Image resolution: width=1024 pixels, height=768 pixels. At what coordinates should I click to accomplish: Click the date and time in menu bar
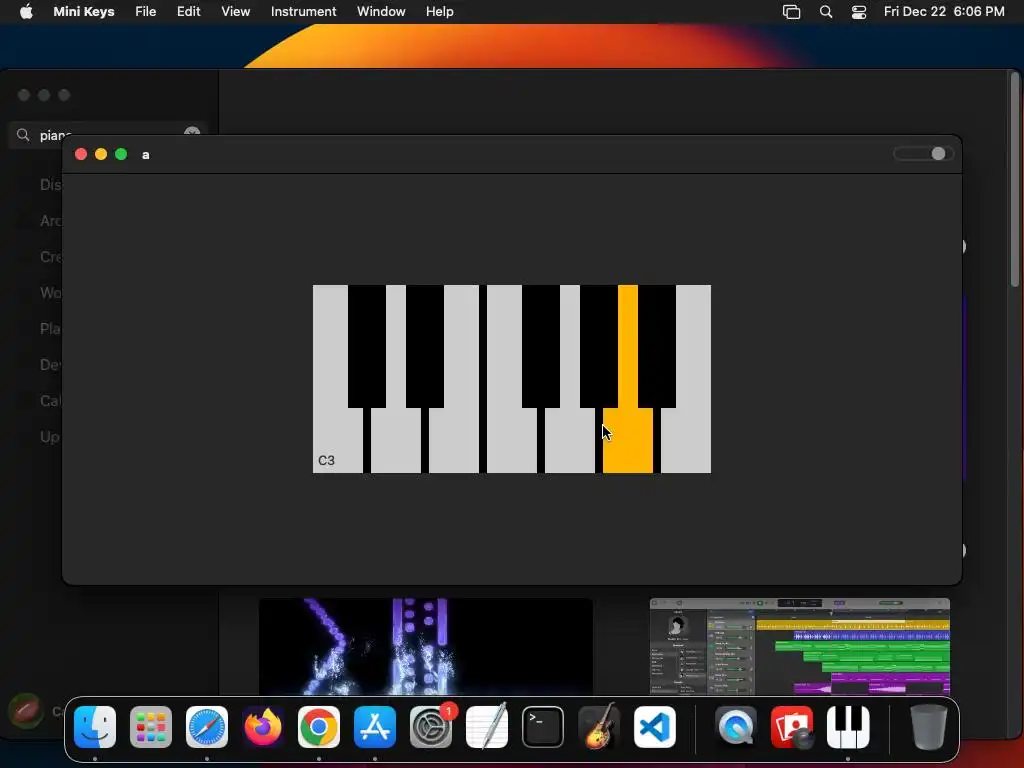click(x=944, y=12)
